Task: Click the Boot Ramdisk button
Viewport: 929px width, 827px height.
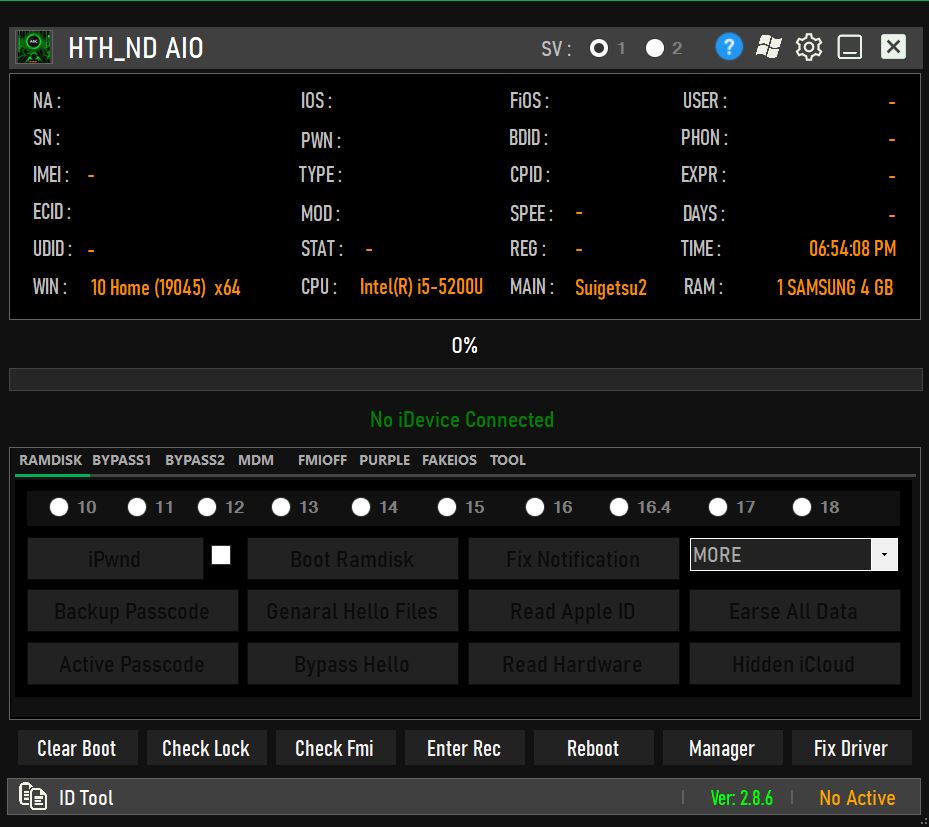Action: (353, 559)
